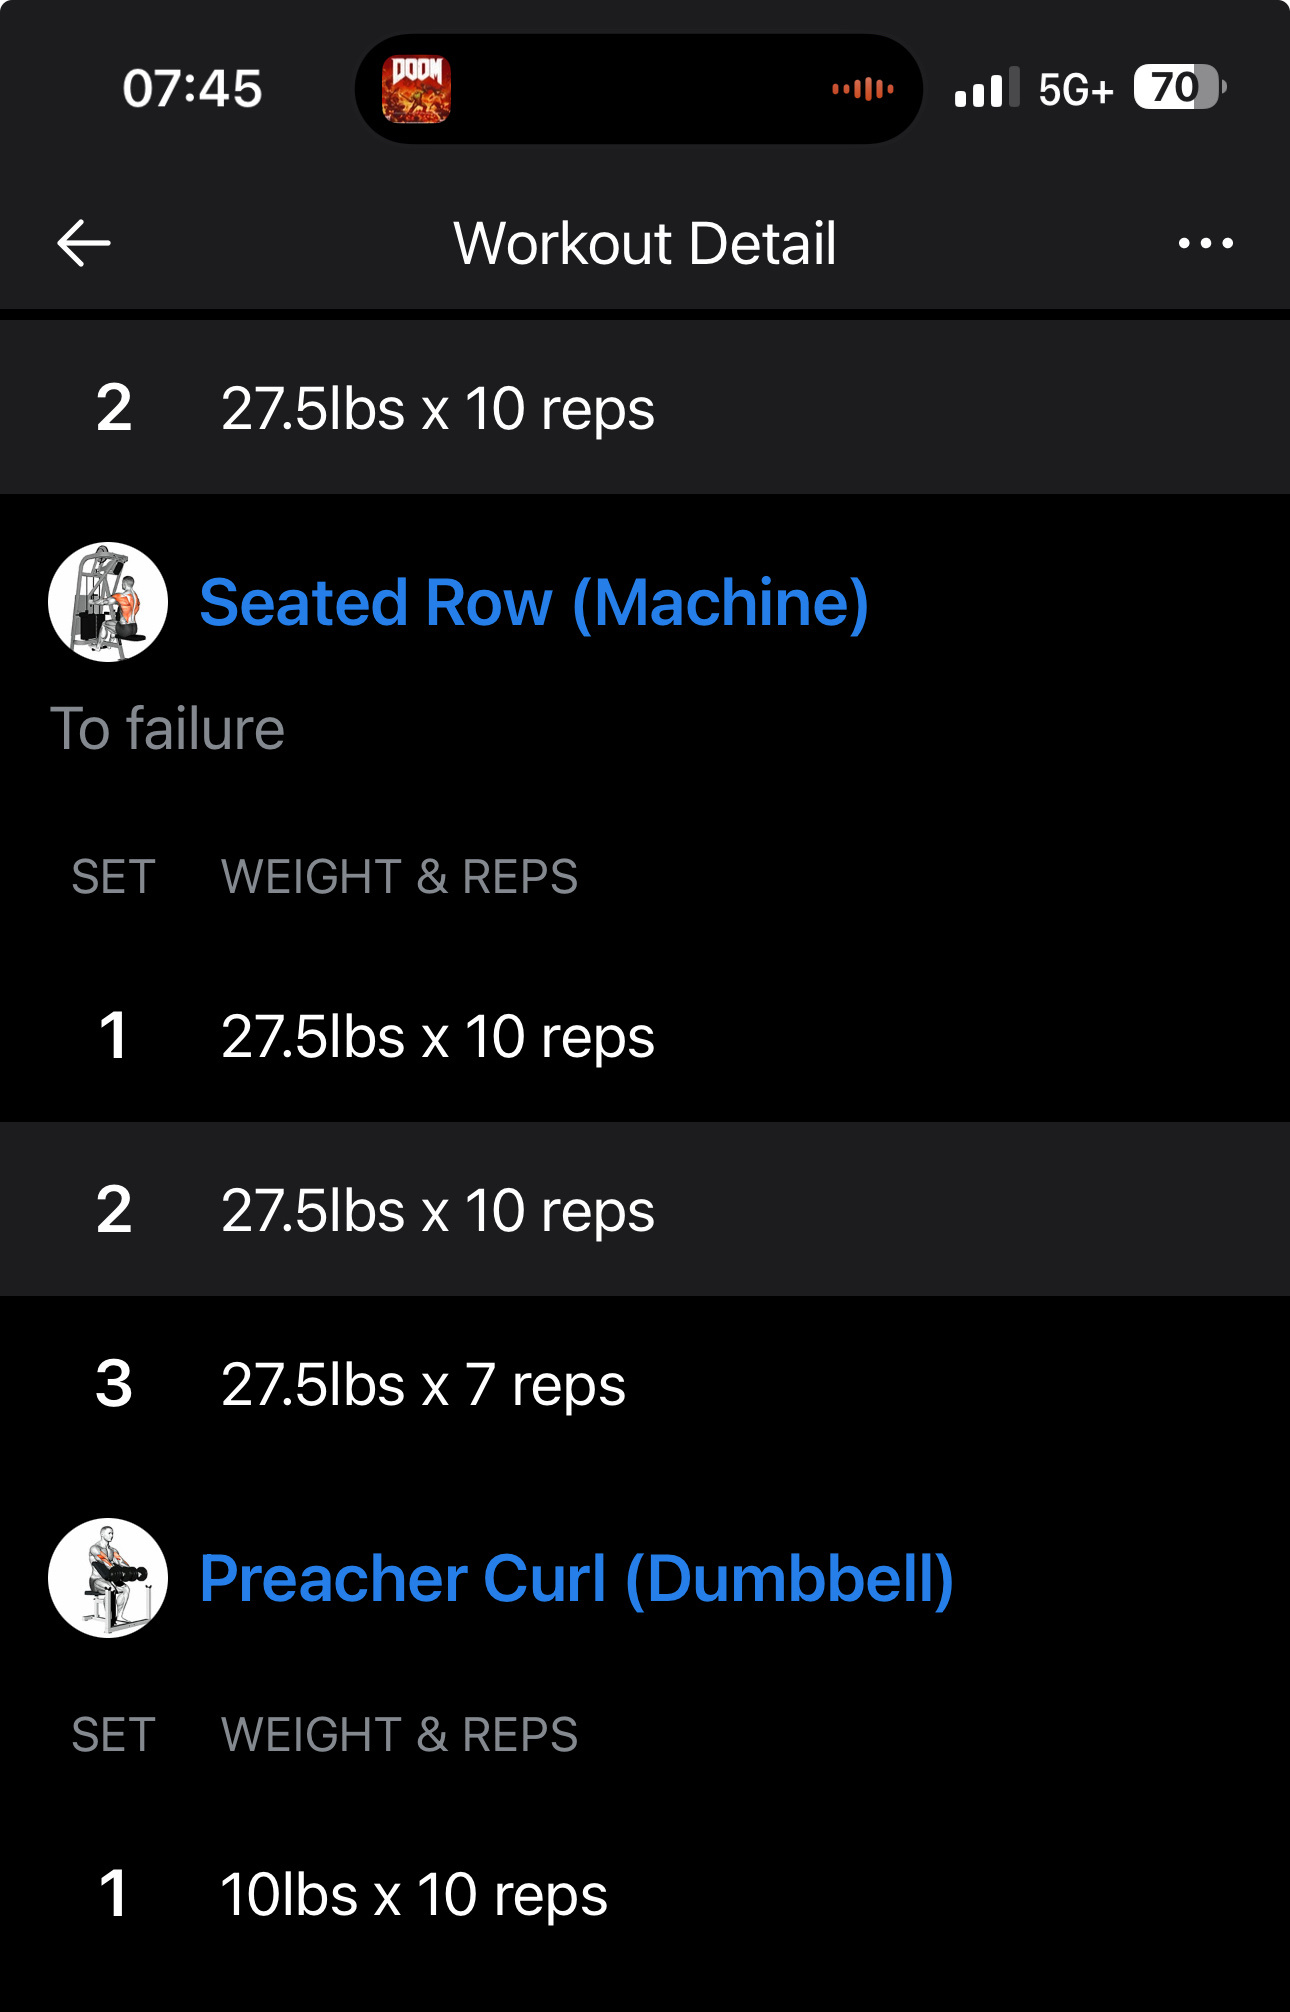Tap the 5G+ network indicator
The height and width of the screenshot is (2012, 1290).
point(1076,90)
